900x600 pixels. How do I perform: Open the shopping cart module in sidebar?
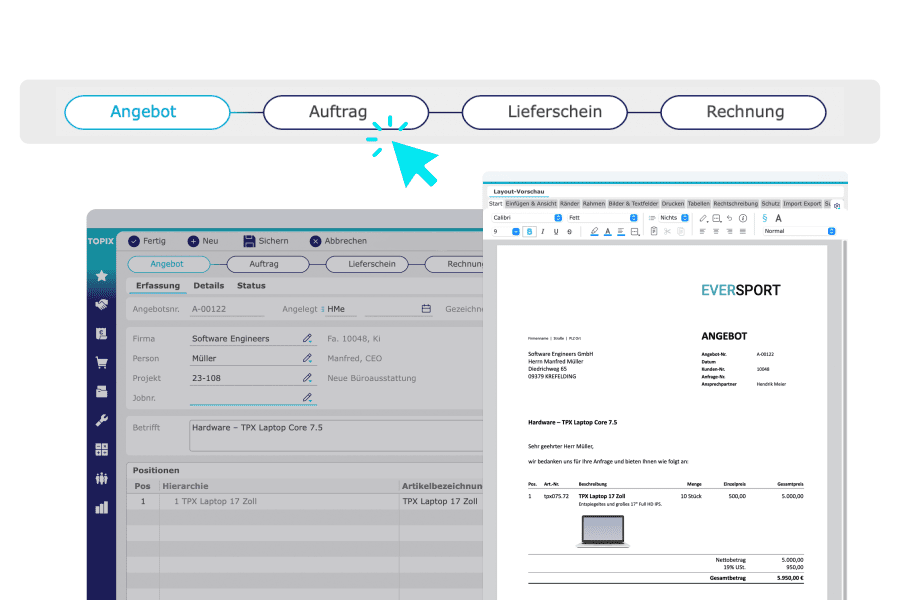[x=101, y=362]
